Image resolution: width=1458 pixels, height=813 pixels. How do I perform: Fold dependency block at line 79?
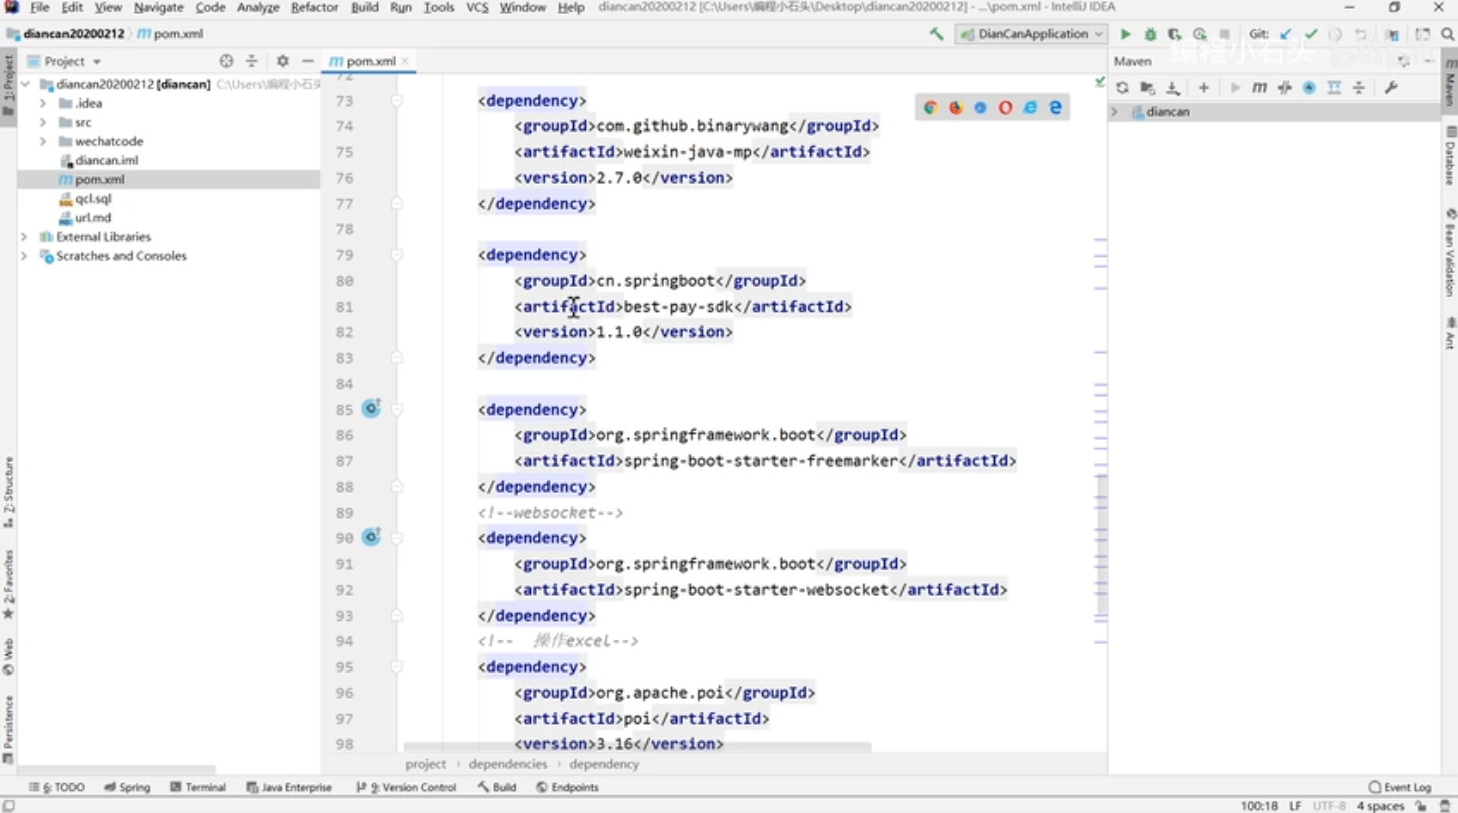(x=397, y=255)
